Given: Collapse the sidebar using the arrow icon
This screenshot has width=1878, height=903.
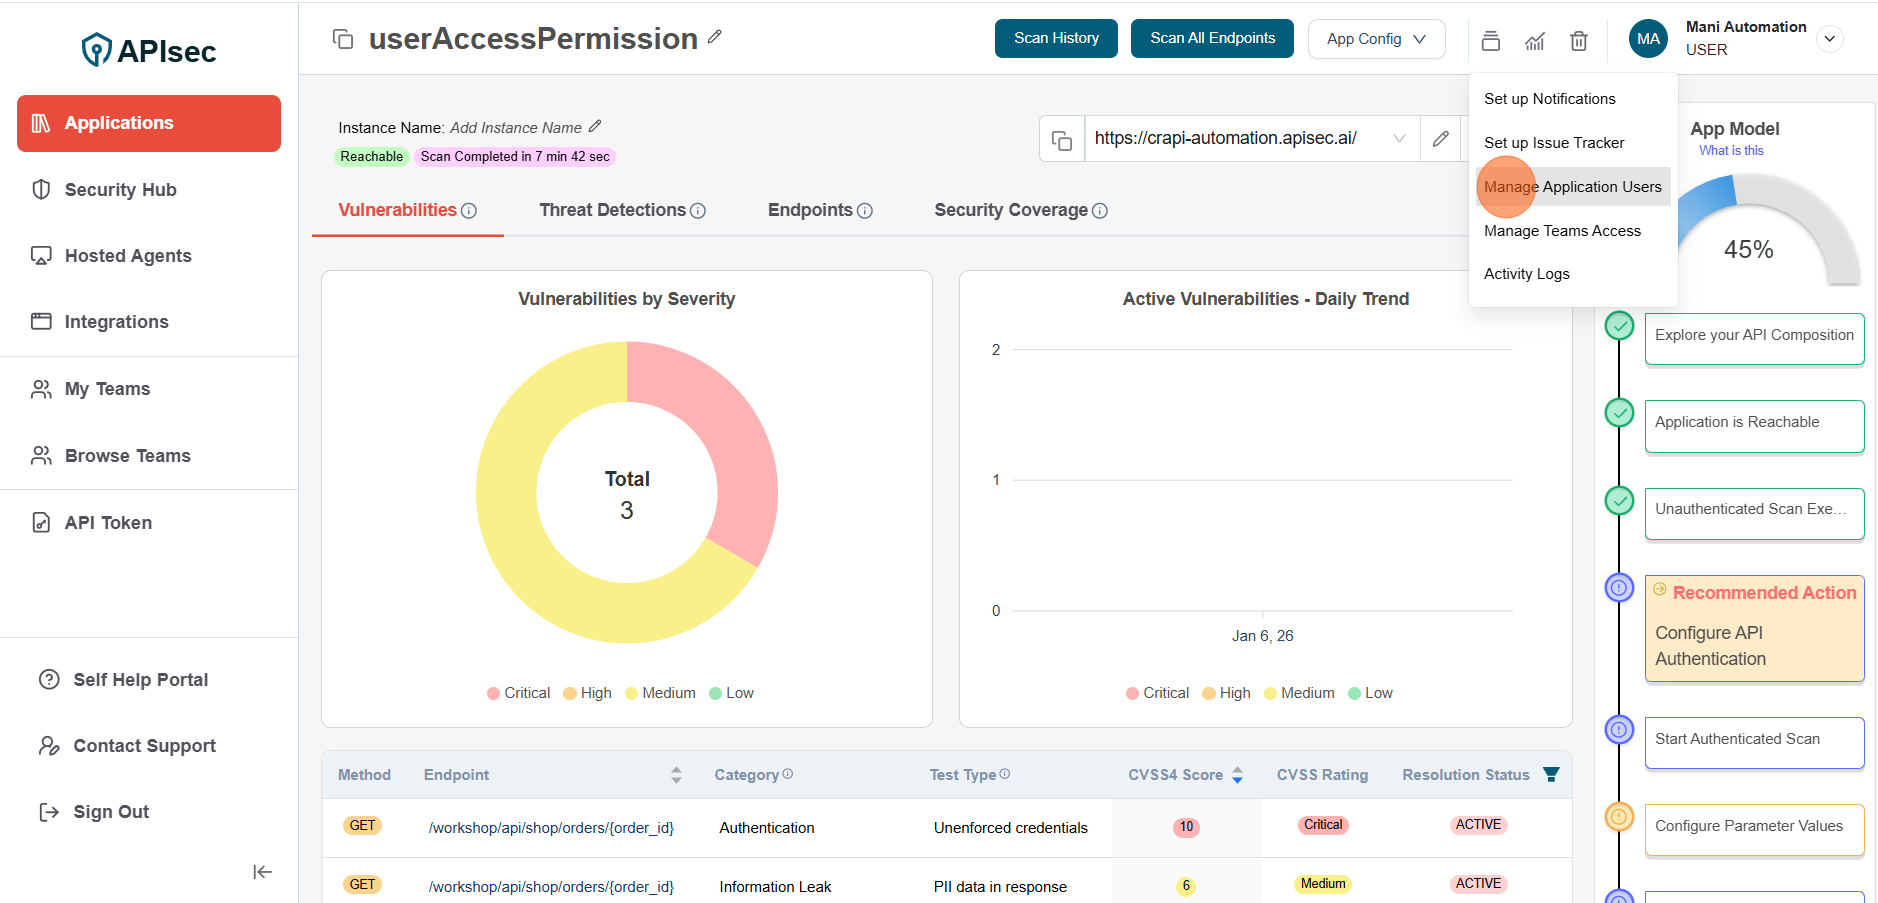Looking at the screenshot, I should pyautogui.click(x=262, y=872).
